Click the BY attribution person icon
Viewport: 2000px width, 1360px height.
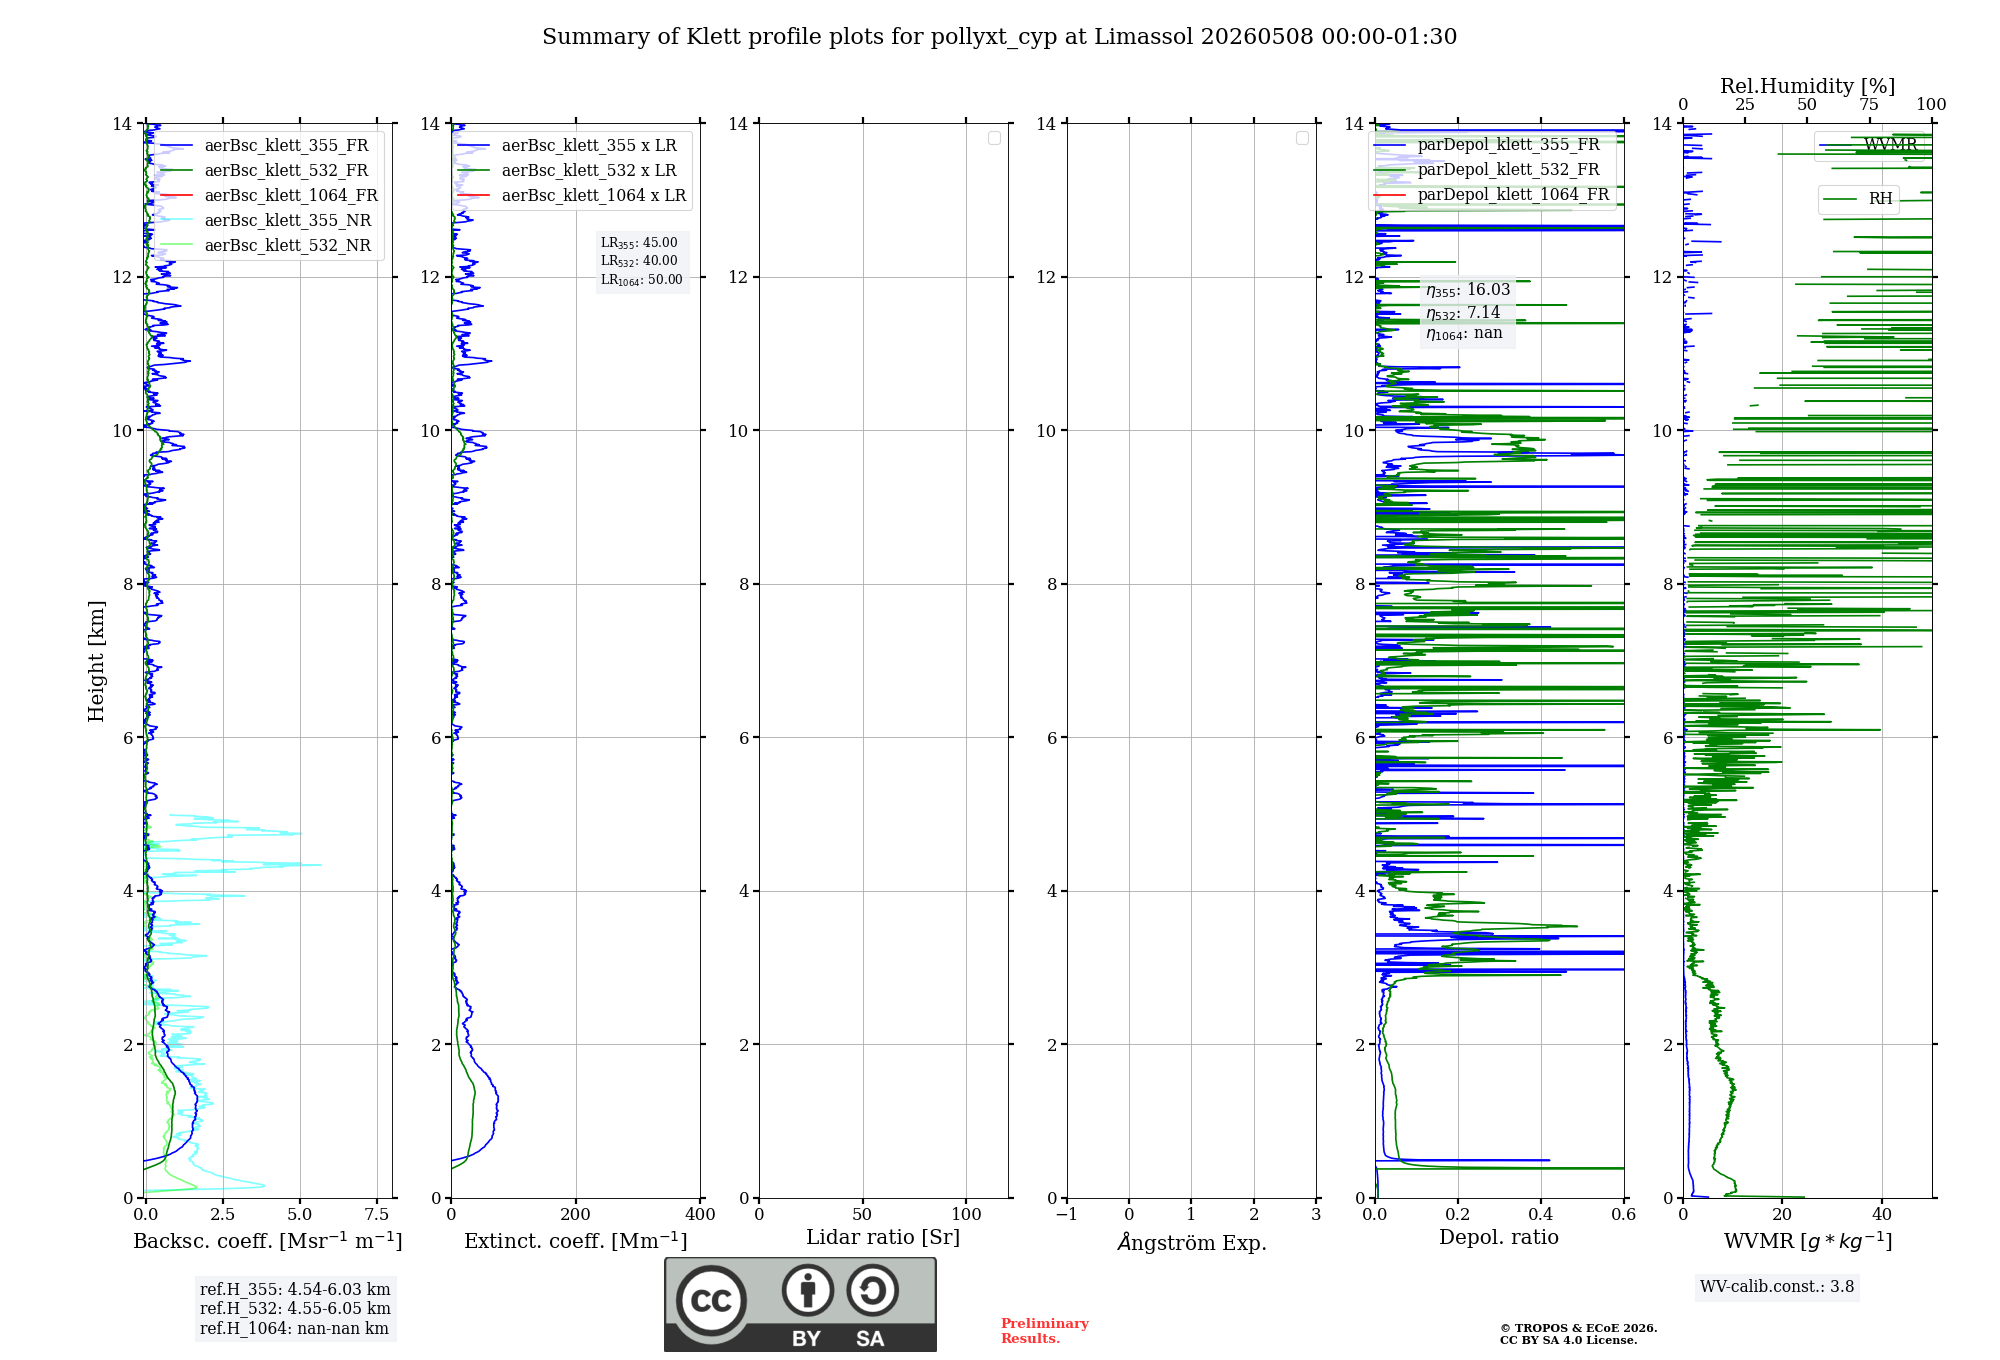[x=808, y=1290]
